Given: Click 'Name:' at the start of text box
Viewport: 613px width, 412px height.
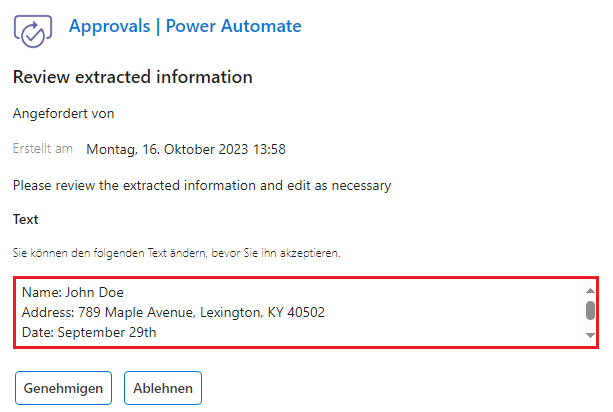Looking at the screenshot, I should click(x=41, y=292).
